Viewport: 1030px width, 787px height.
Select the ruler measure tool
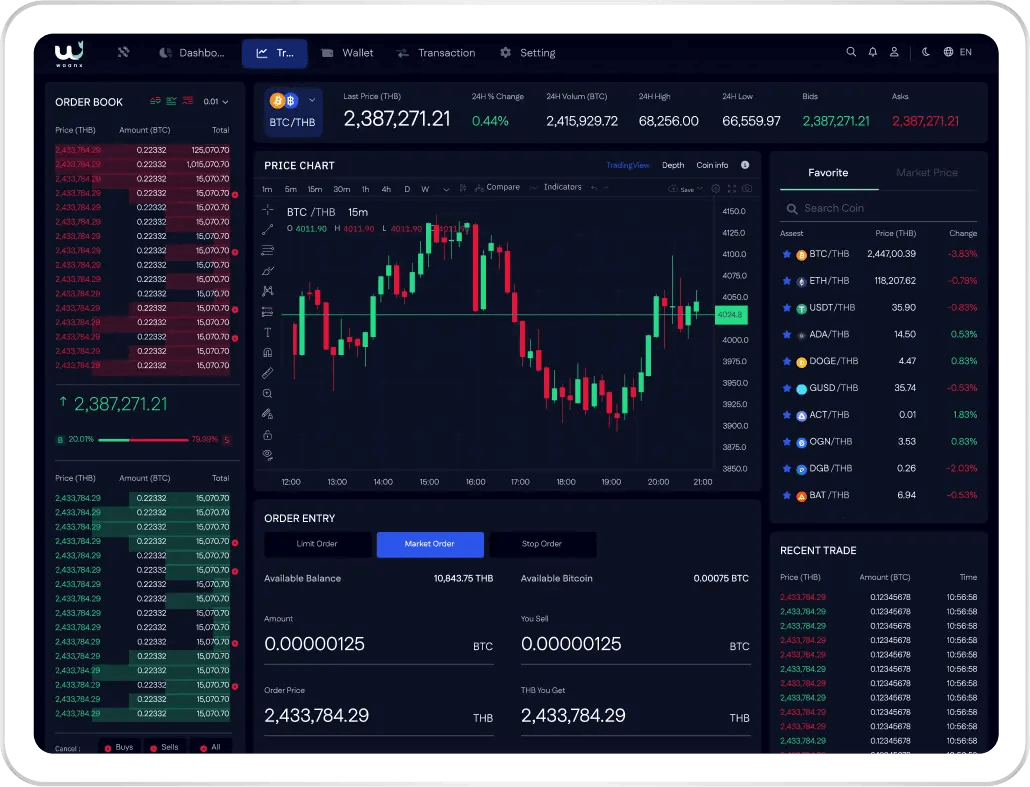267,373
